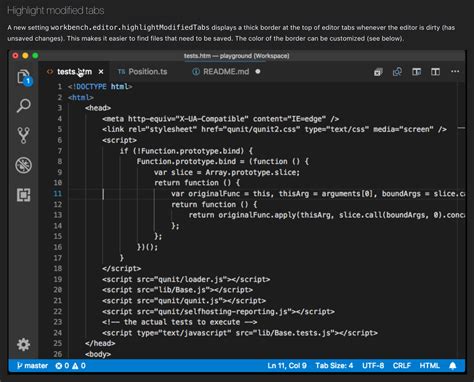Click the meta http-equiv line

coord(221,119)
